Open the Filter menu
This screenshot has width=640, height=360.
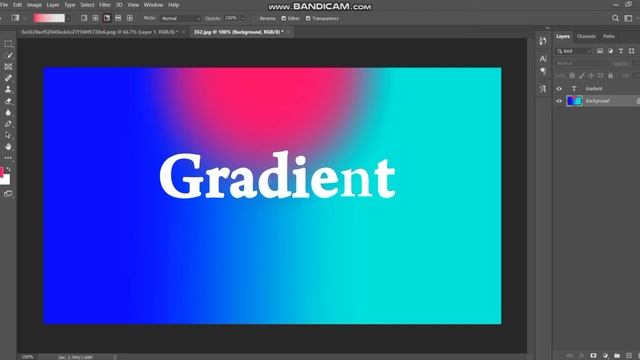105,5
